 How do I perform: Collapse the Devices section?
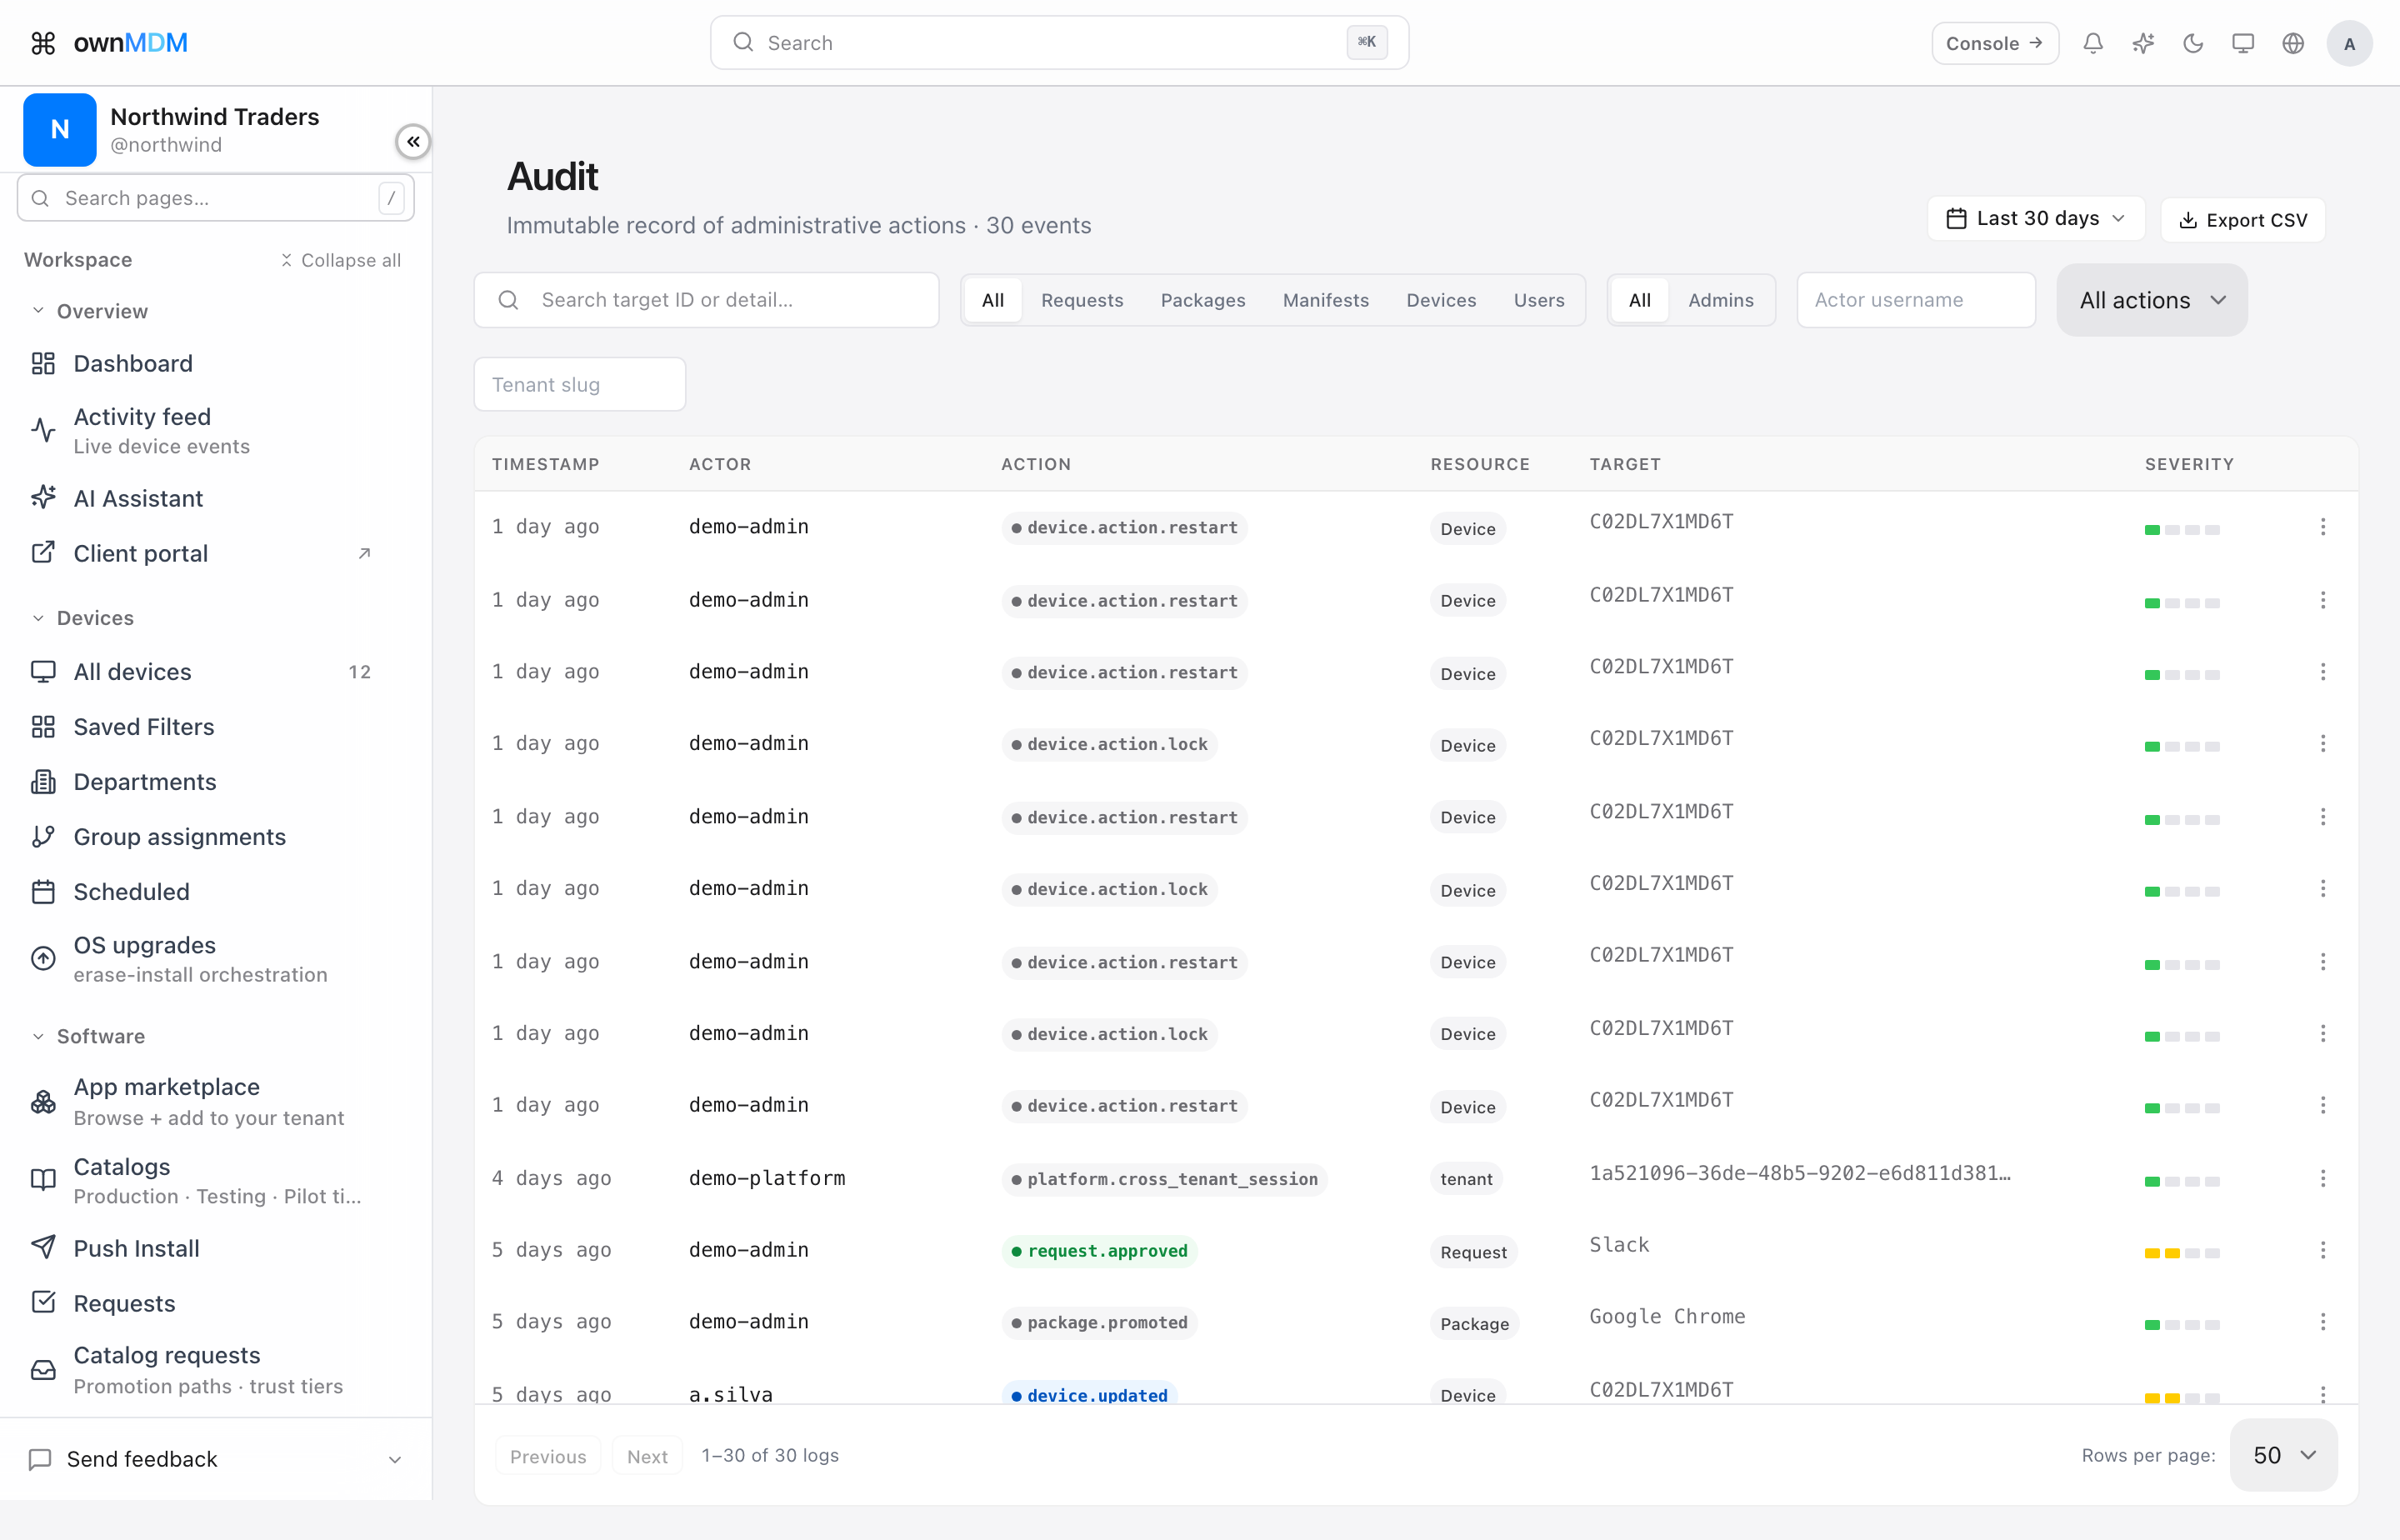pyautogui.click(x=83, y=618)
